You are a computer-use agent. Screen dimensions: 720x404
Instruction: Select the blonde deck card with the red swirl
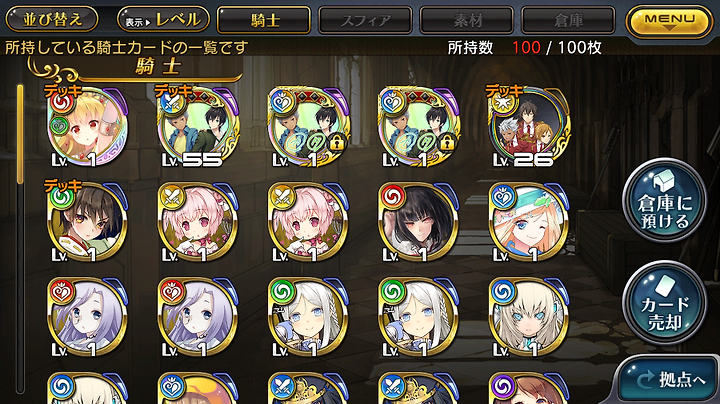tap(87, 126)
